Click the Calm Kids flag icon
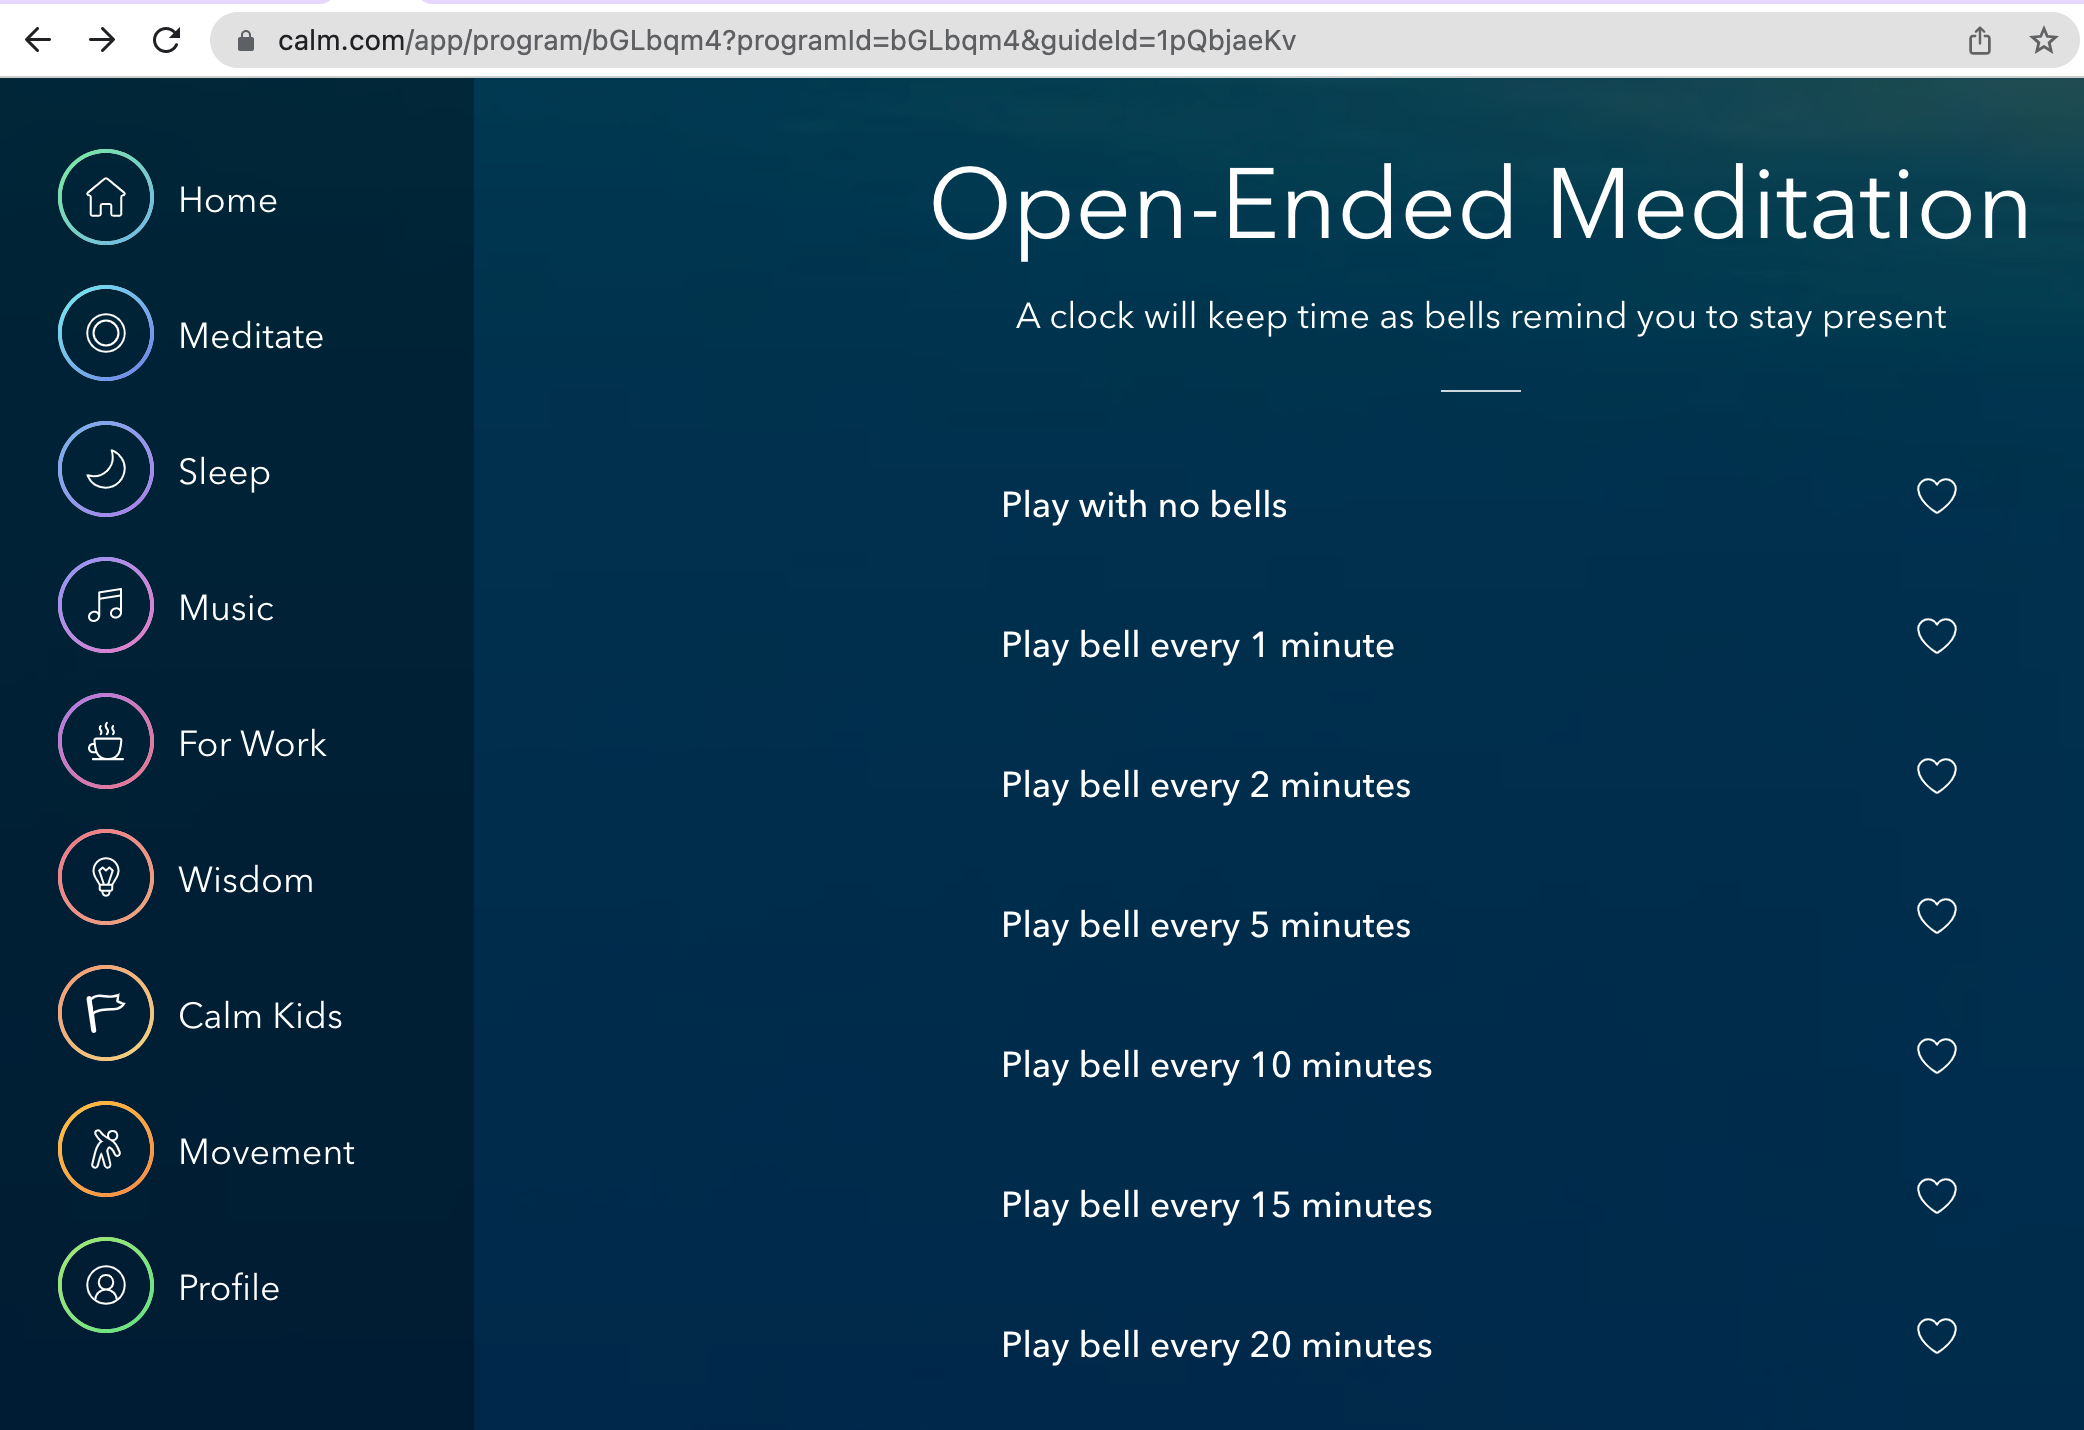Image resolution: width=2084 pixels, height=1430 pixels. [x=106, y=1013]
